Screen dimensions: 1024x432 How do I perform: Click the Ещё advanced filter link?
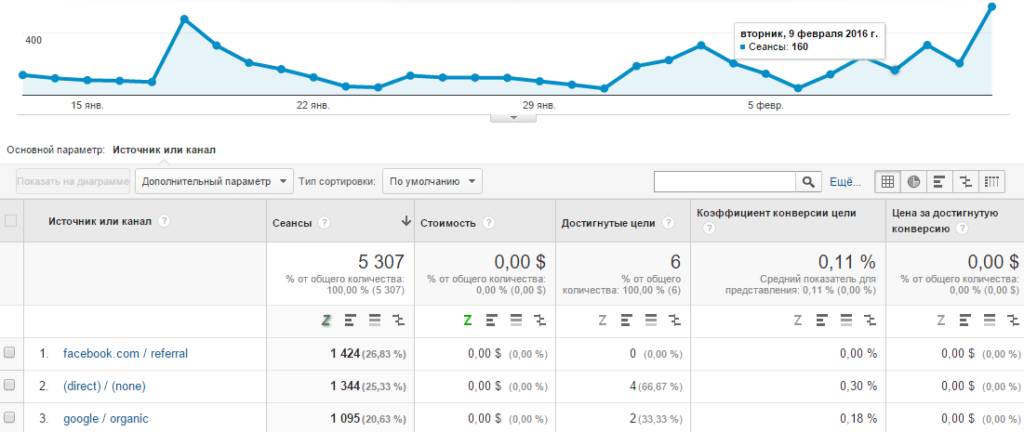[845, 182]
